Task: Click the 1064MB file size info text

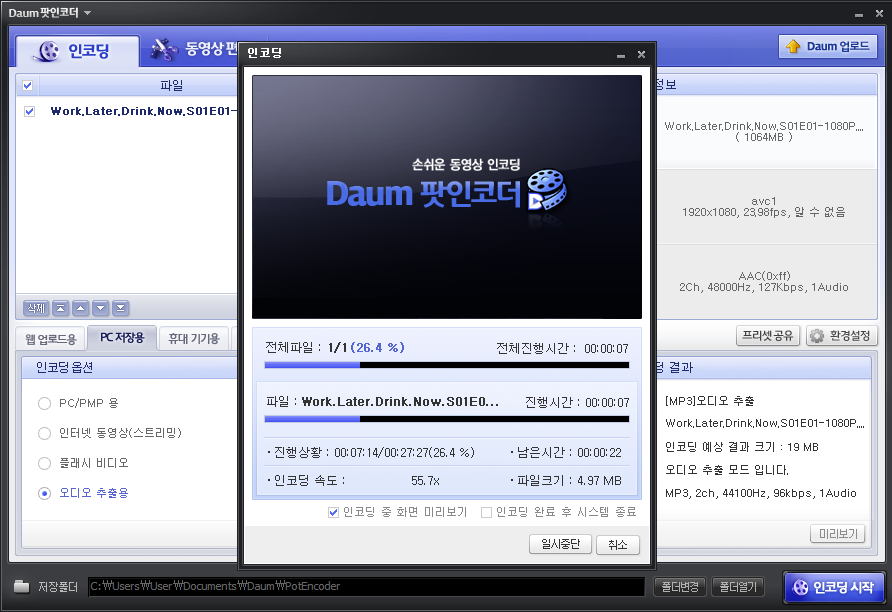Action: (763, 137)
